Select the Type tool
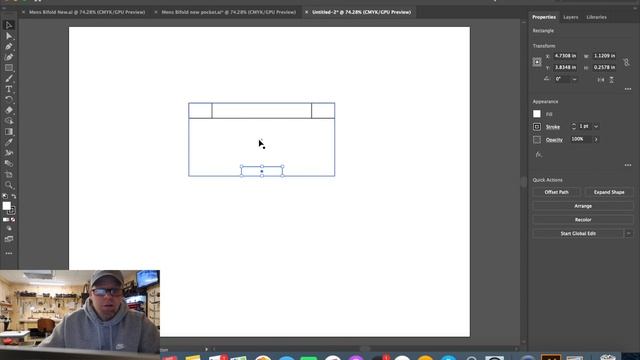 click(9, 89)
